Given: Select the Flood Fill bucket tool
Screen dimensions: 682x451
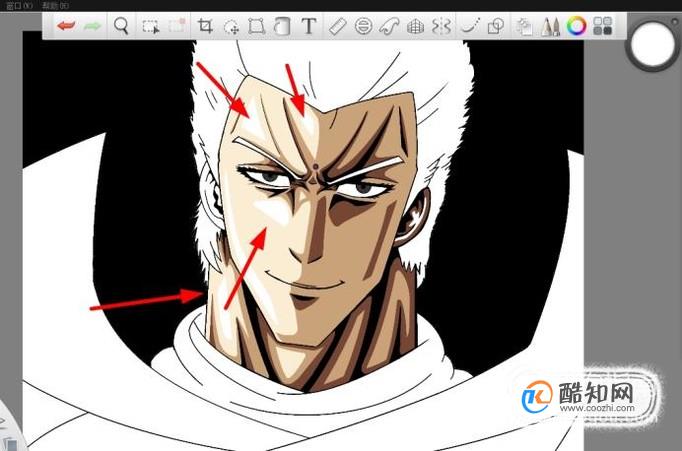Looking at the screenshot, I should [x=282, y=26].
